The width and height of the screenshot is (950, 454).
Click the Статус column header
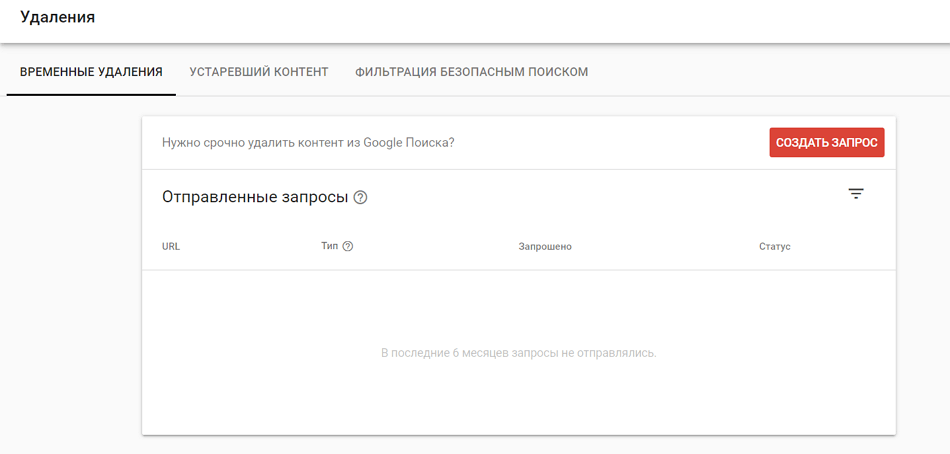774,247
